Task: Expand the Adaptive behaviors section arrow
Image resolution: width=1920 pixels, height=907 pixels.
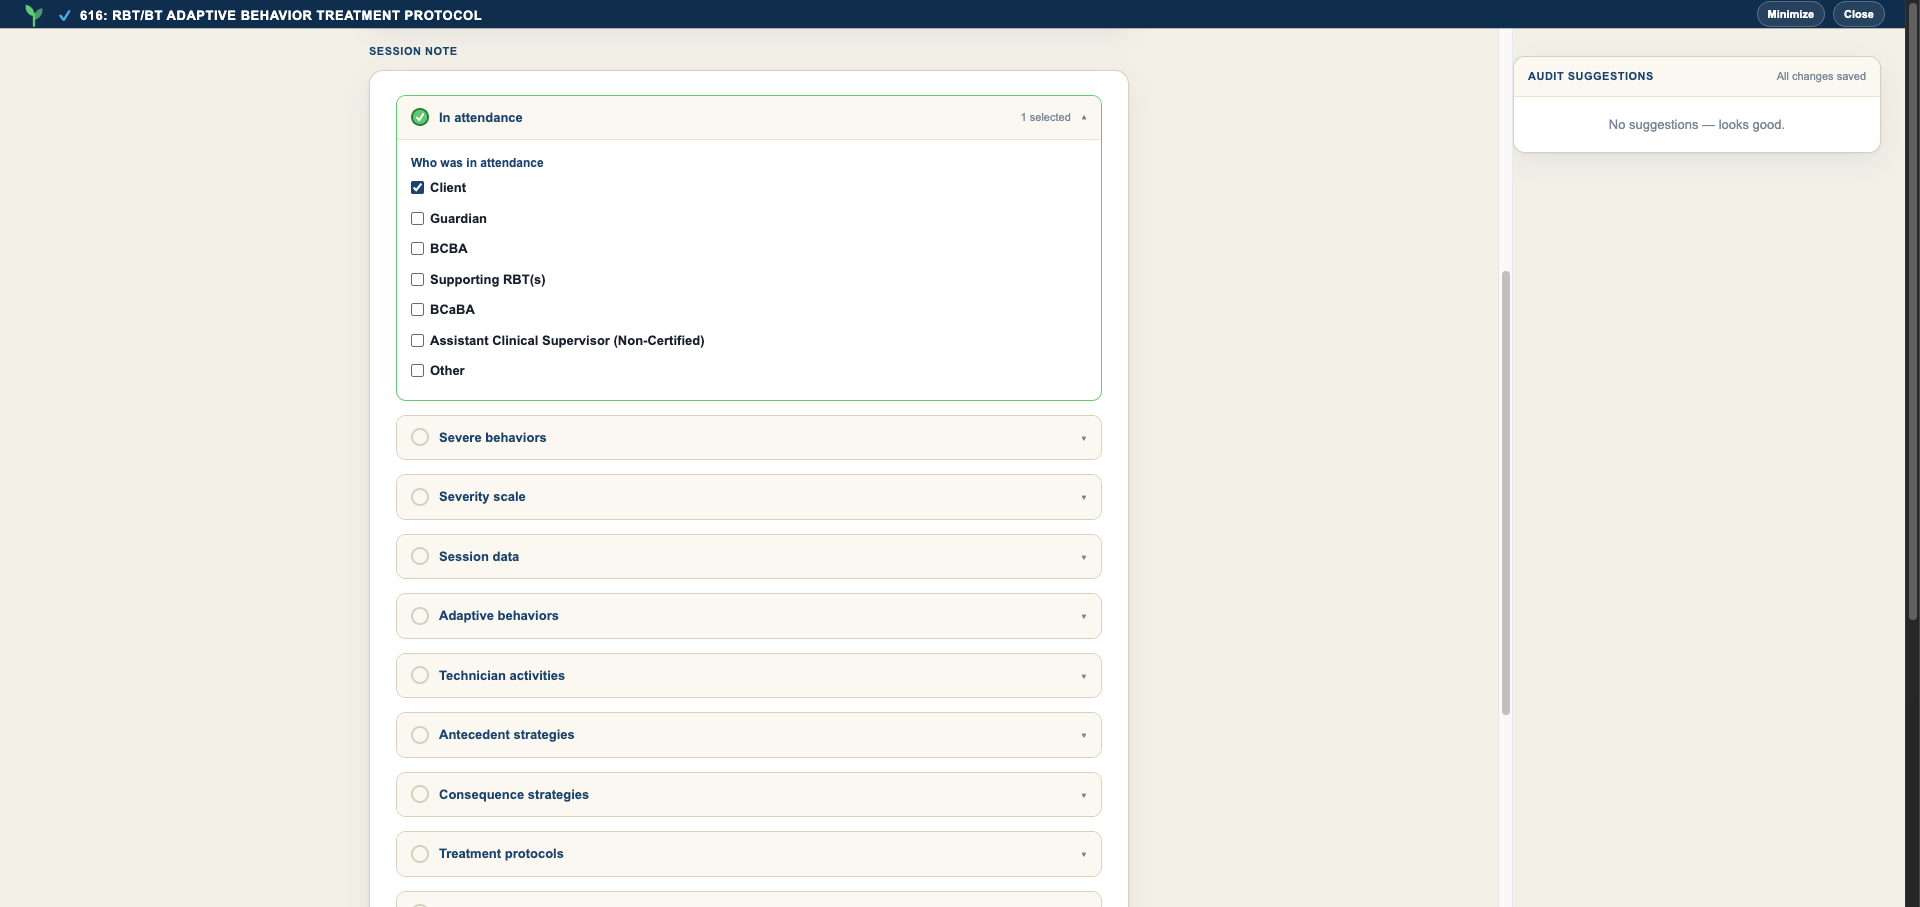Action: click(1084, 616)
